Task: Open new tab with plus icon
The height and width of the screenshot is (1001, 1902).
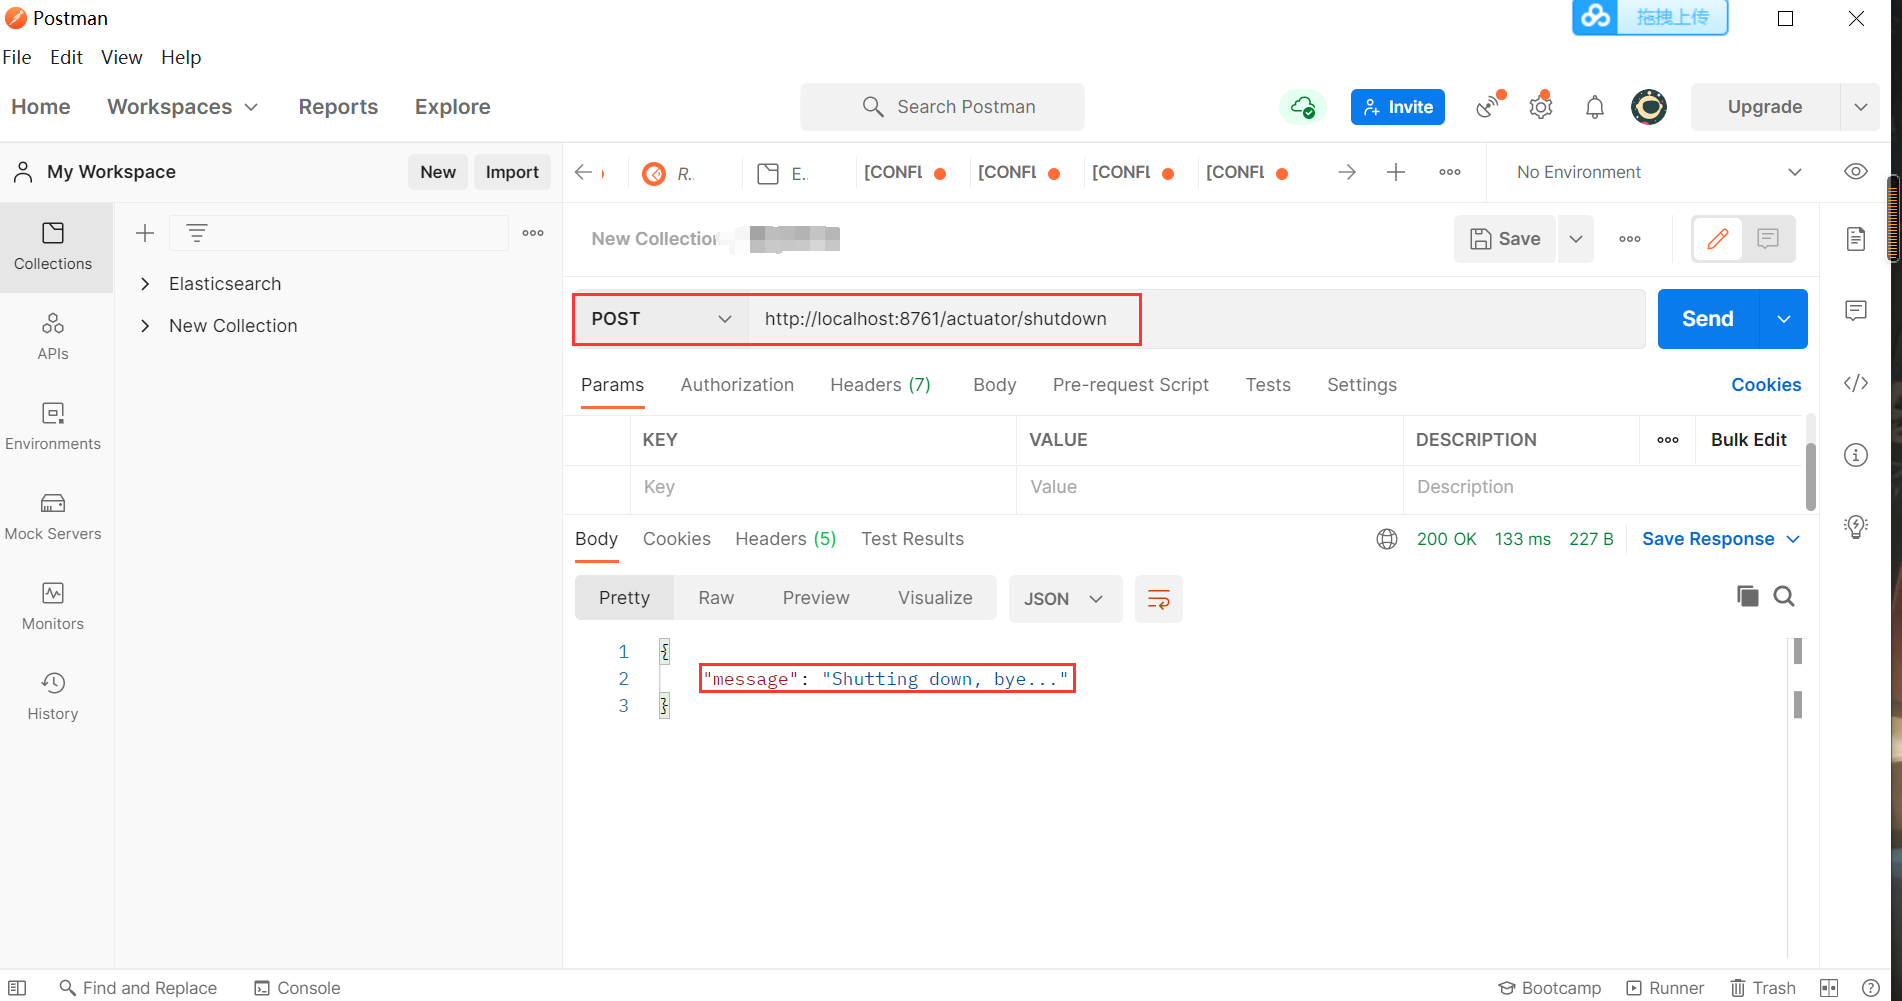Action: tap(1396, 172)
